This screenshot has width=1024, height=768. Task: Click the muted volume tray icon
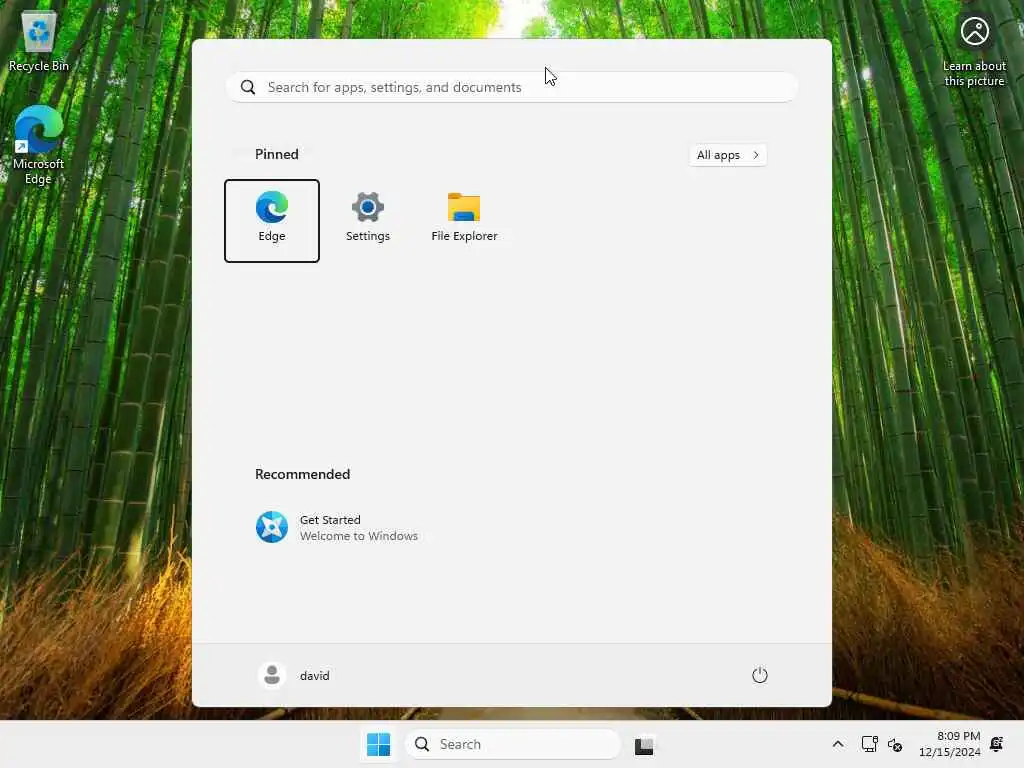(x=895, y=744)
